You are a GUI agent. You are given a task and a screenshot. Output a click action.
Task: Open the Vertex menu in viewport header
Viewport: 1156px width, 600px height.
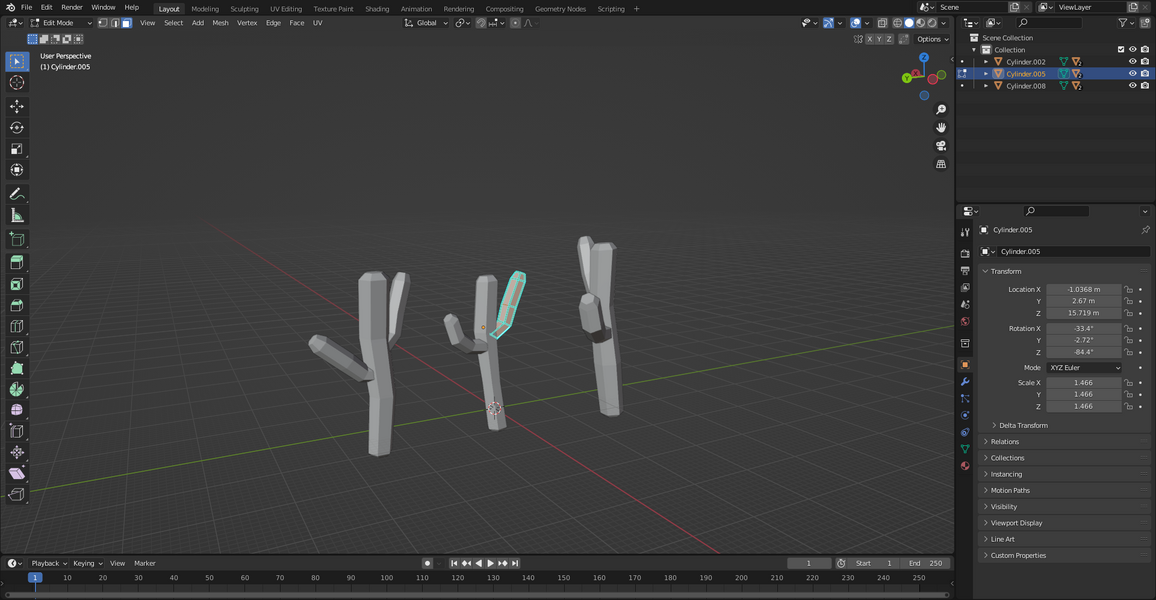247,23
